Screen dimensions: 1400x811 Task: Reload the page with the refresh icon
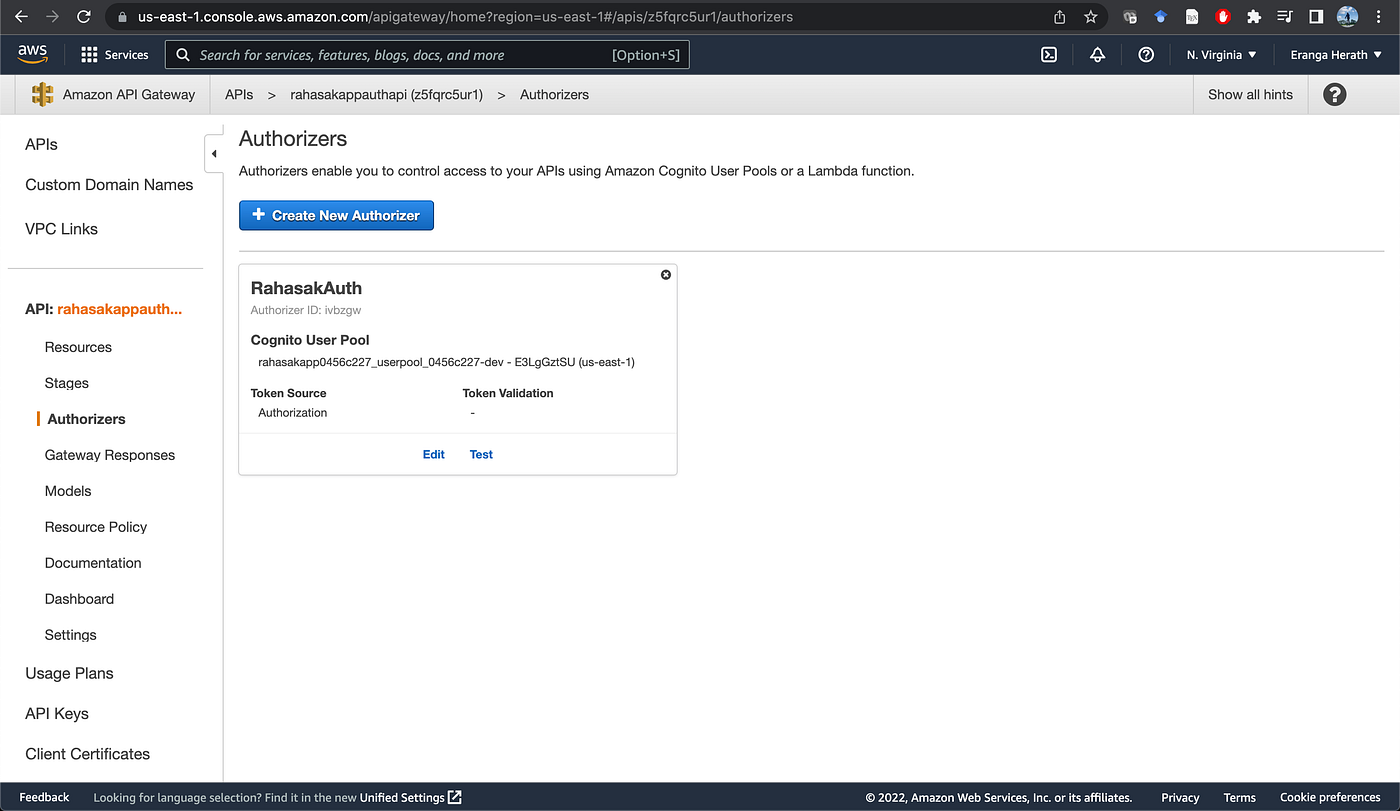83,17
